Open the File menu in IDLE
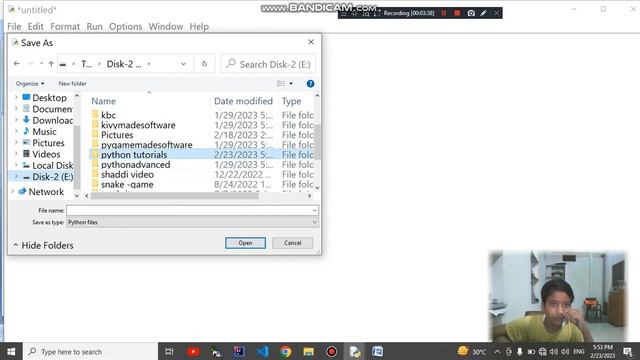The width and height of the screenshot is (640, 360). tap(14, 27)
